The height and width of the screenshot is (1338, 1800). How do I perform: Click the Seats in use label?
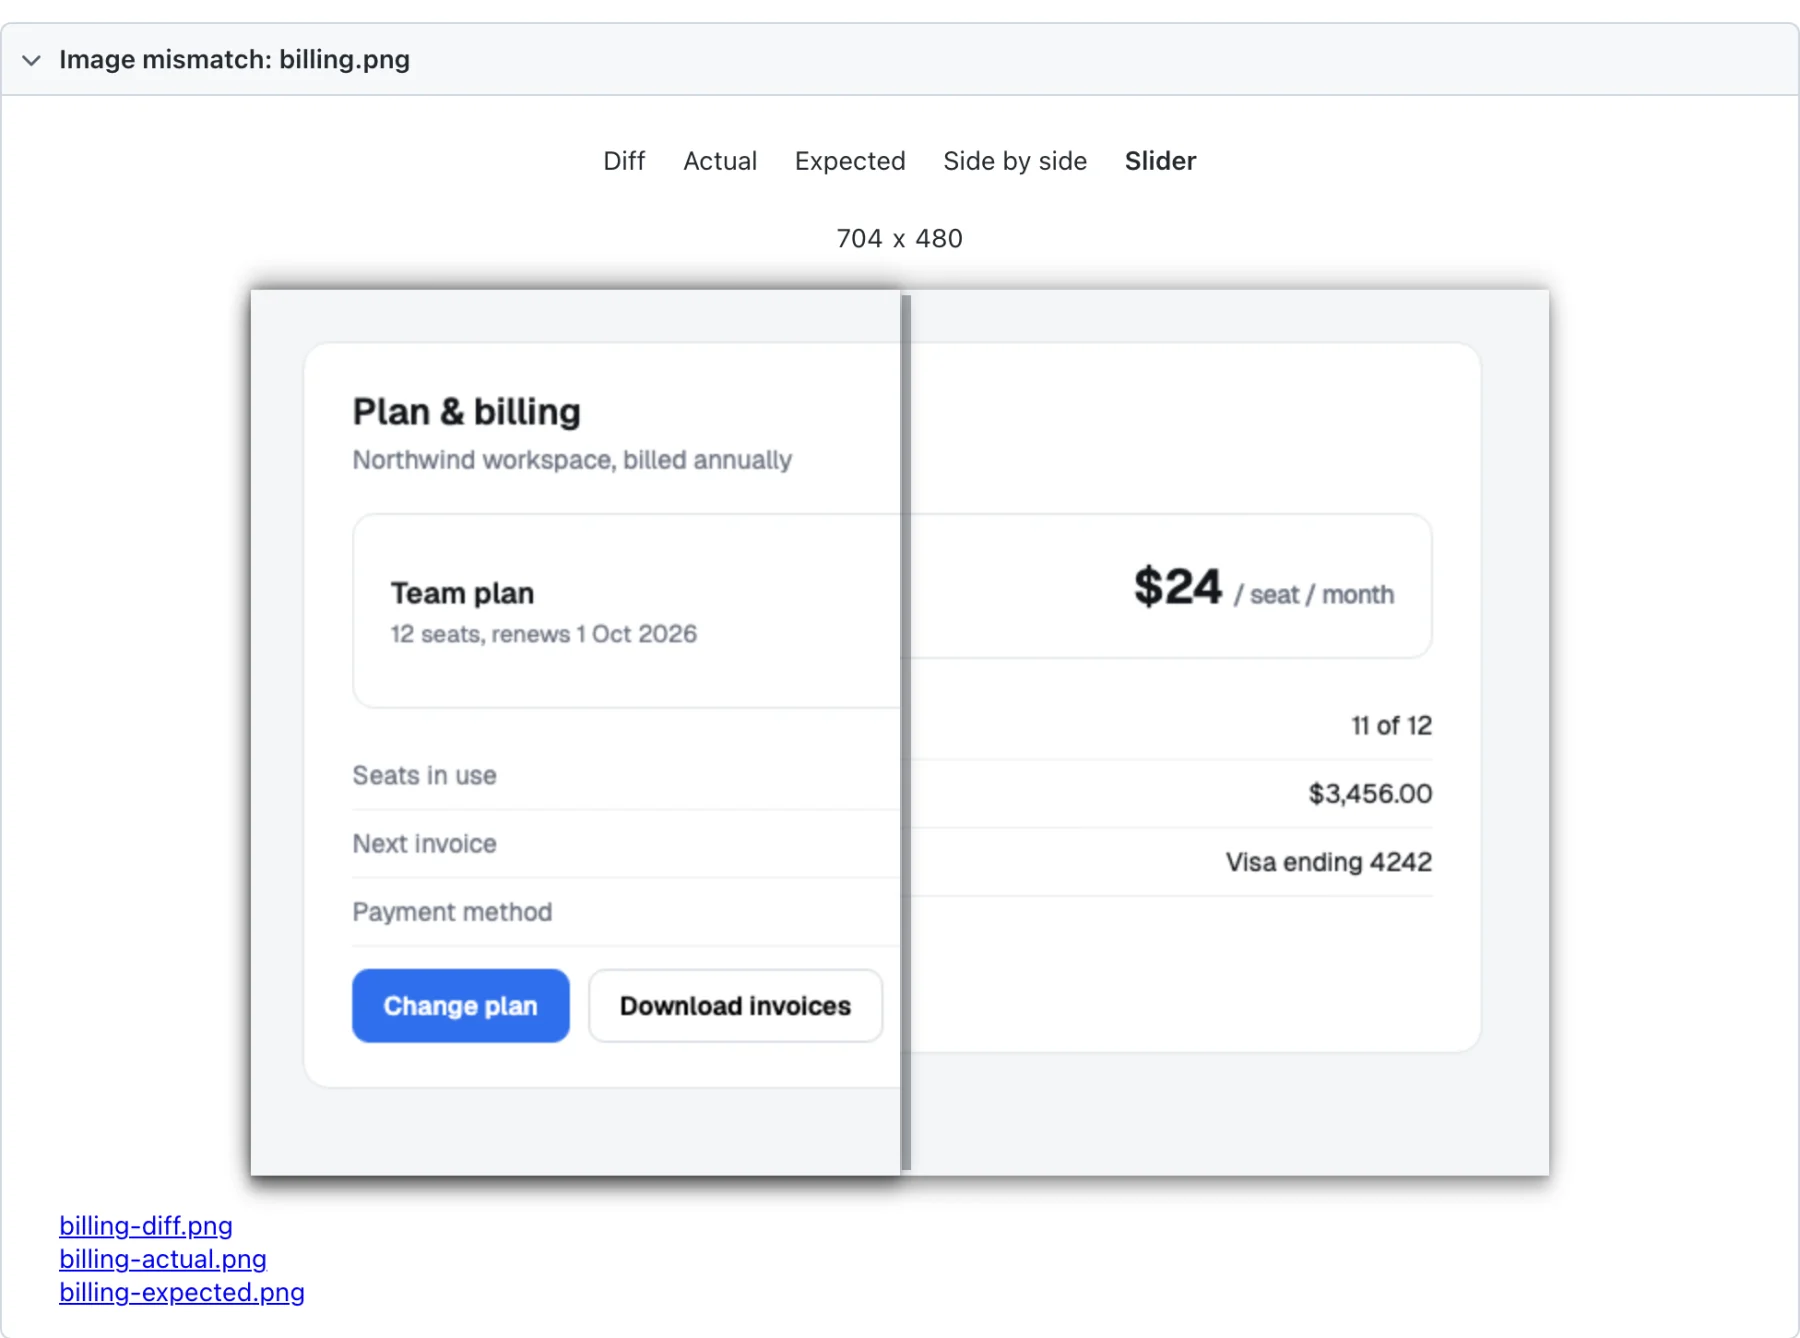point(424,775)
